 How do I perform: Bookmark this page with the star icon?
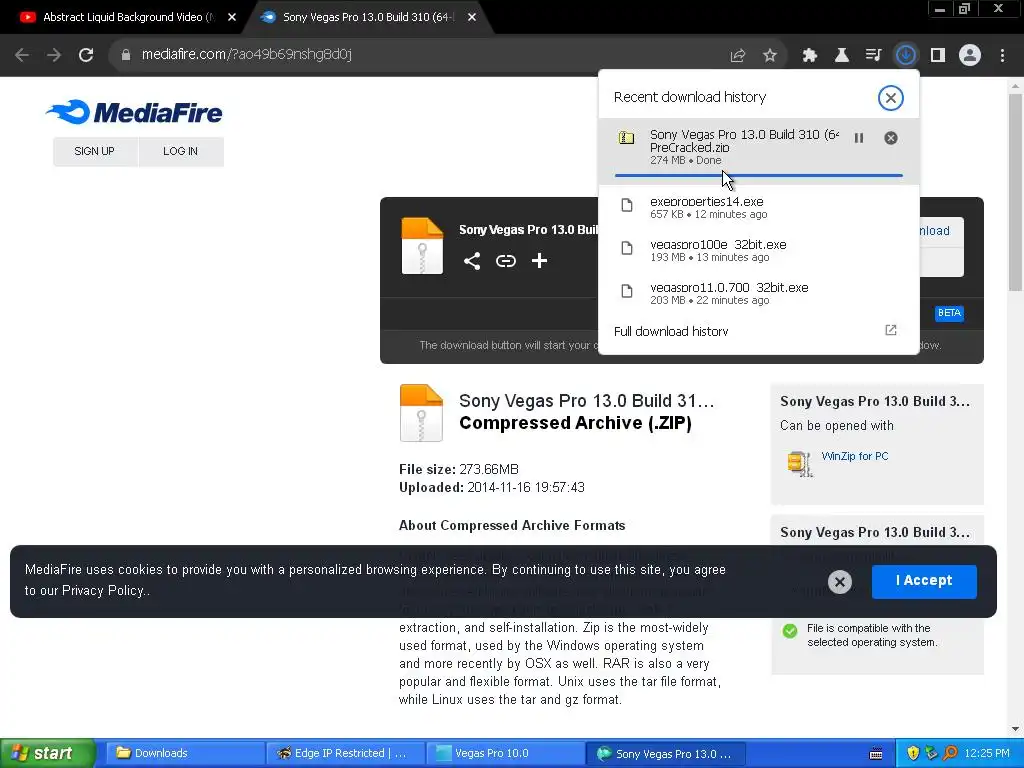pos(770,56)
